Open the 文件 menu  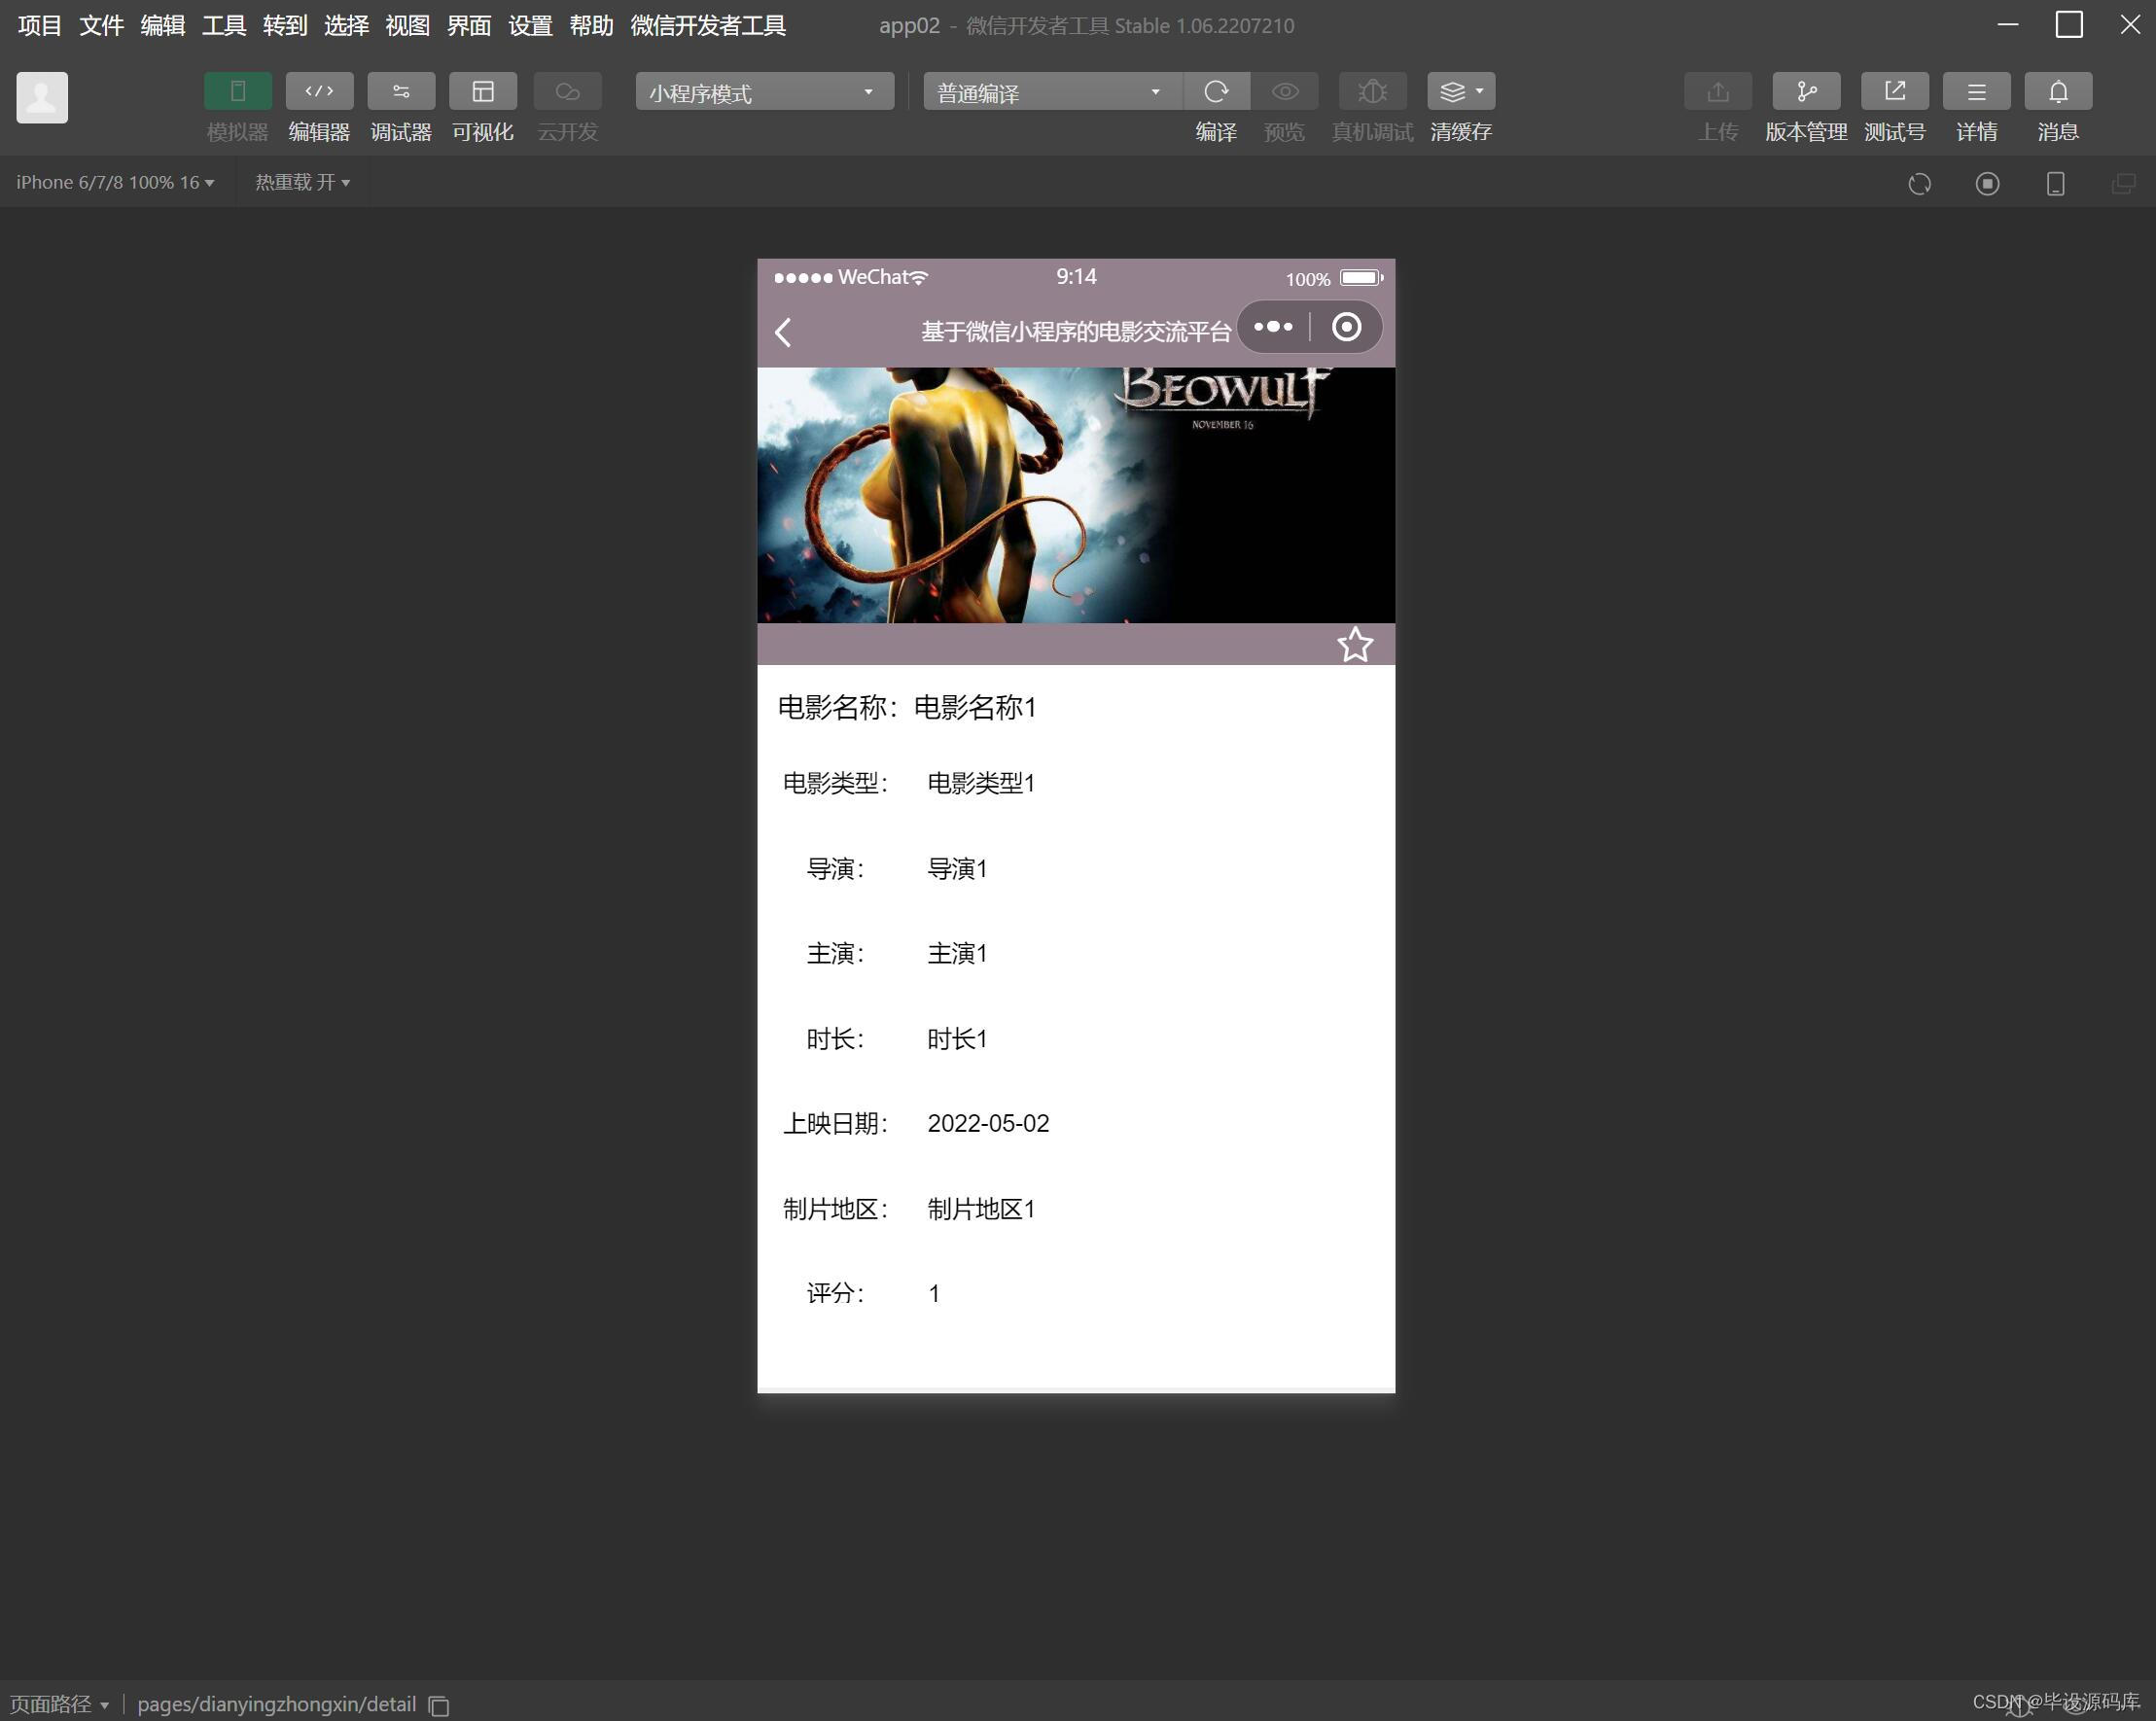(101, 25)
